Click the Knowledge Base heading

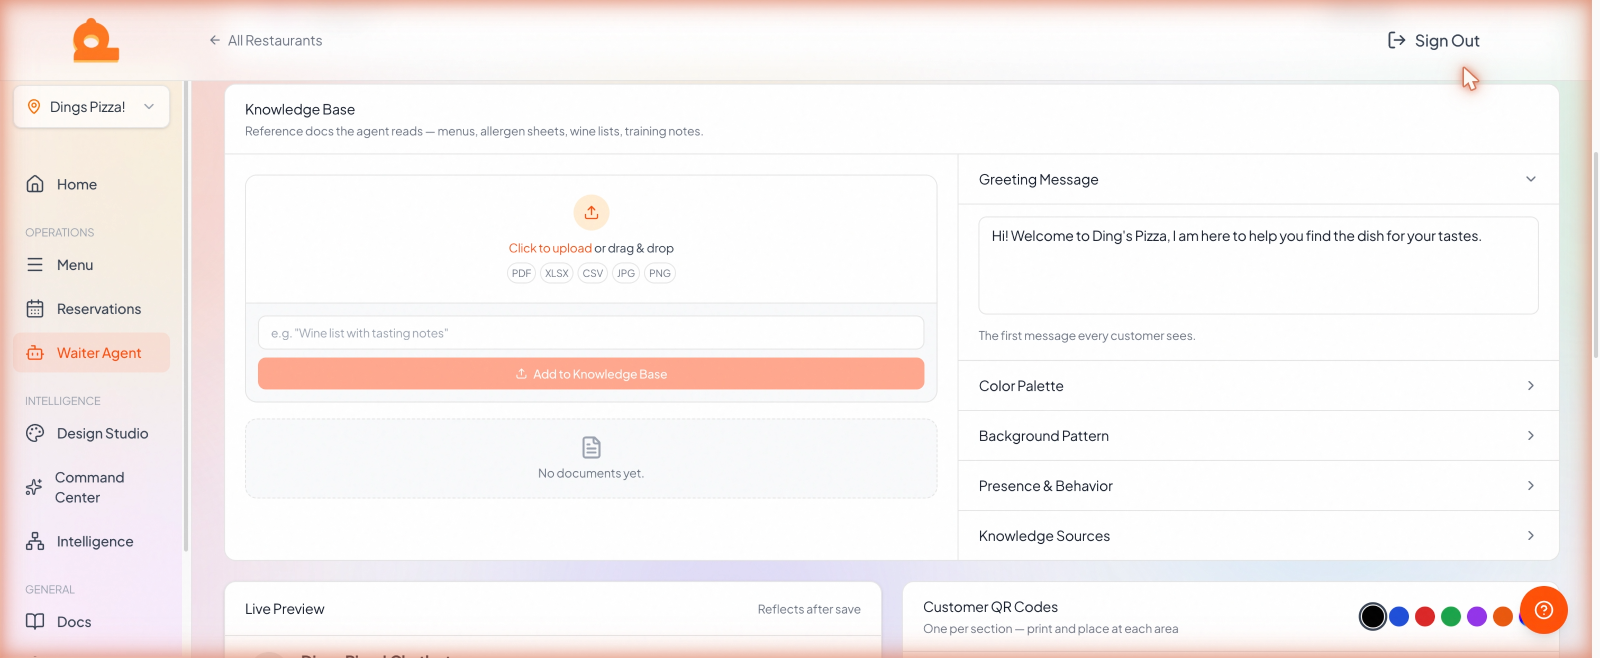300,109
